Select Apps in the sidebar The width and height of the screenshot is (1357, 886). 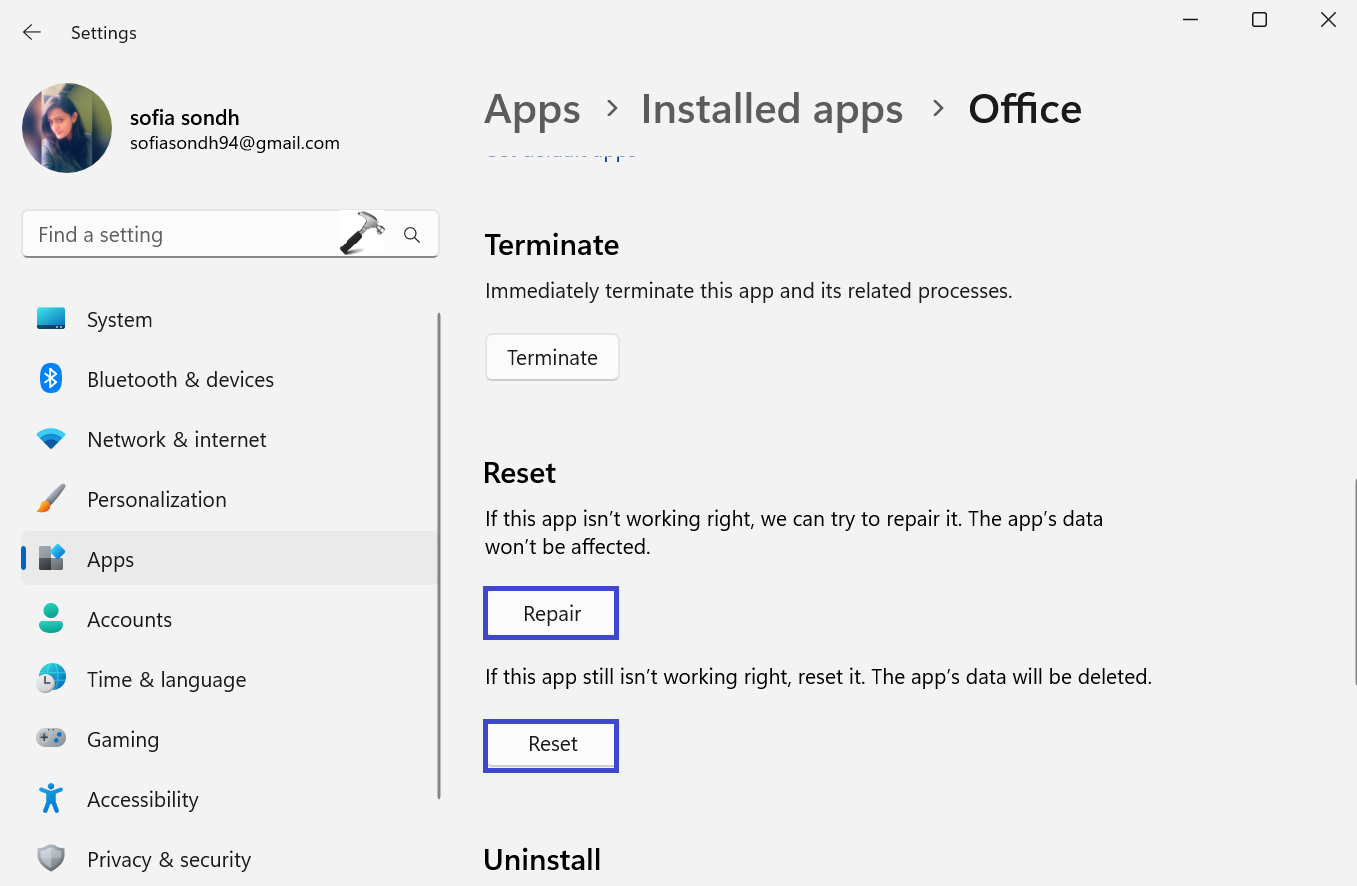tap(110, 559)
